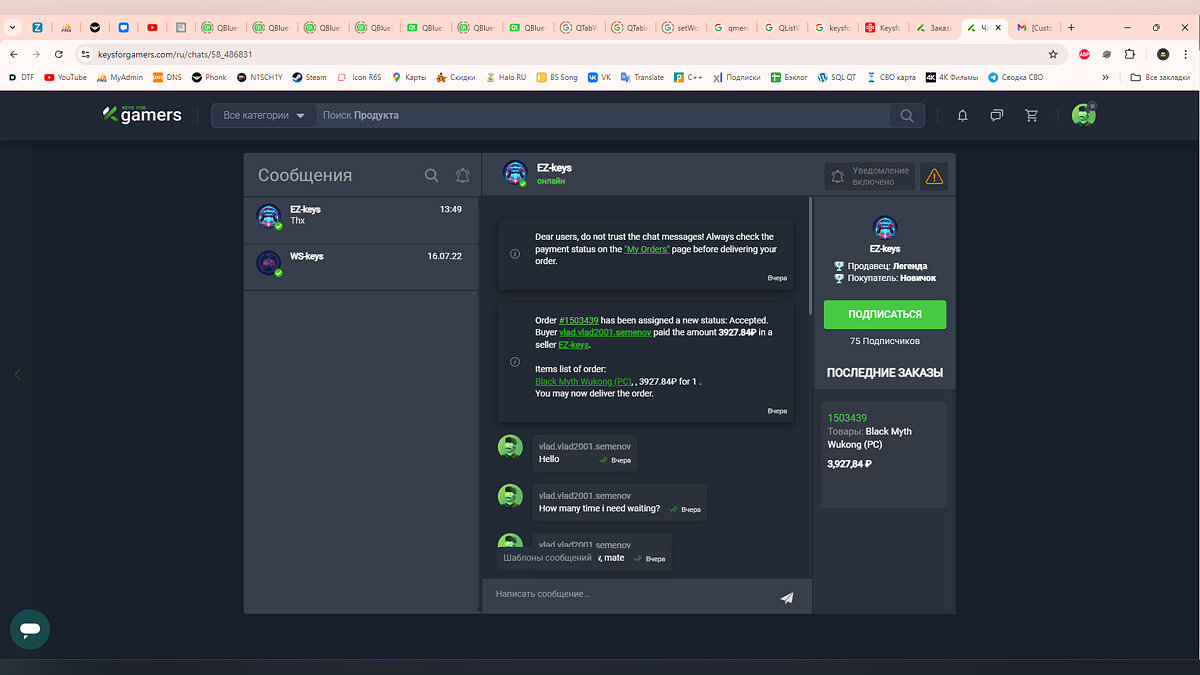
Task: Search messages with the Сообщения magnifier icon
Action: (431, 175)
